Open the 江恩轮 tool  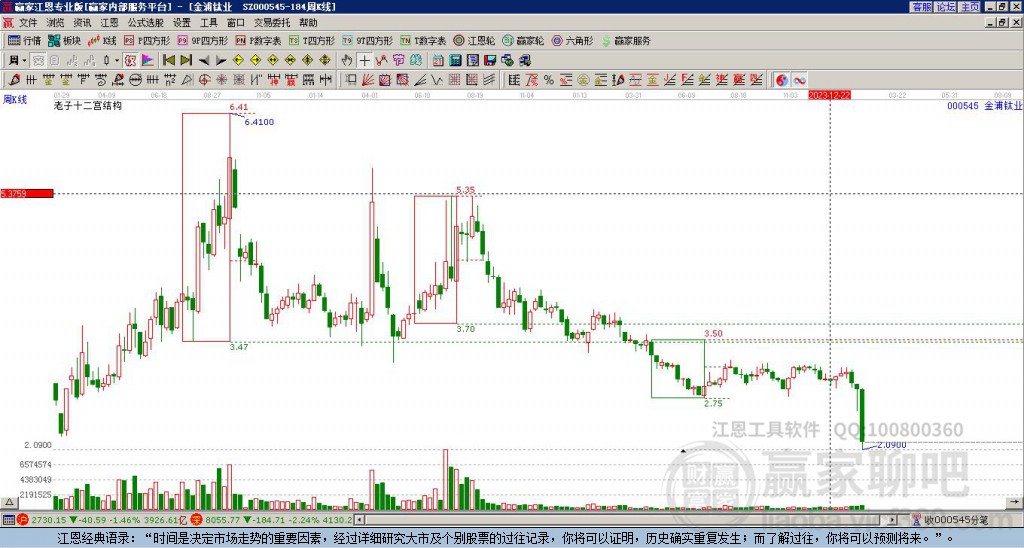pyautogui.click(x=474, y=40)
